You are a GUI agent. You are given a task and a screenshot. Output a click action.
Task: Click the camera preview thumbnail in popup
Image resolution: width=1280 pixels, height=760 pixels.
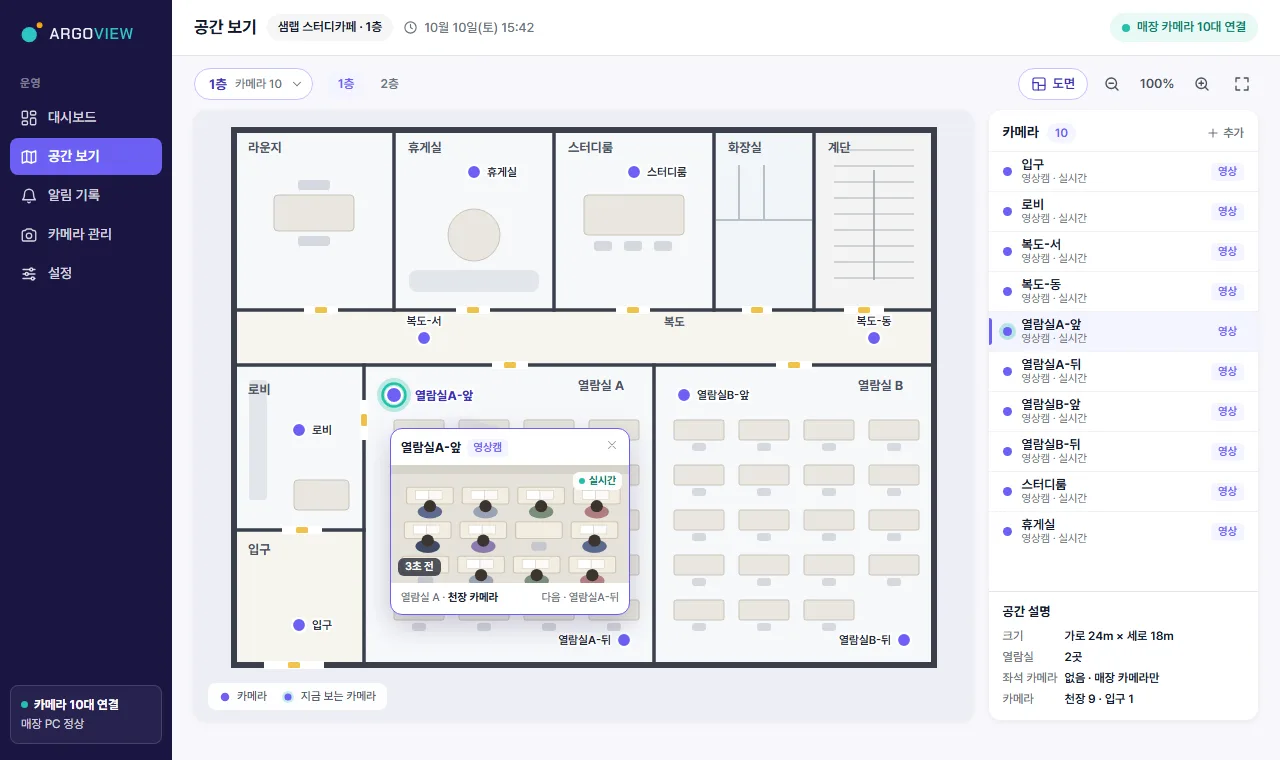[x=510, y=524]
